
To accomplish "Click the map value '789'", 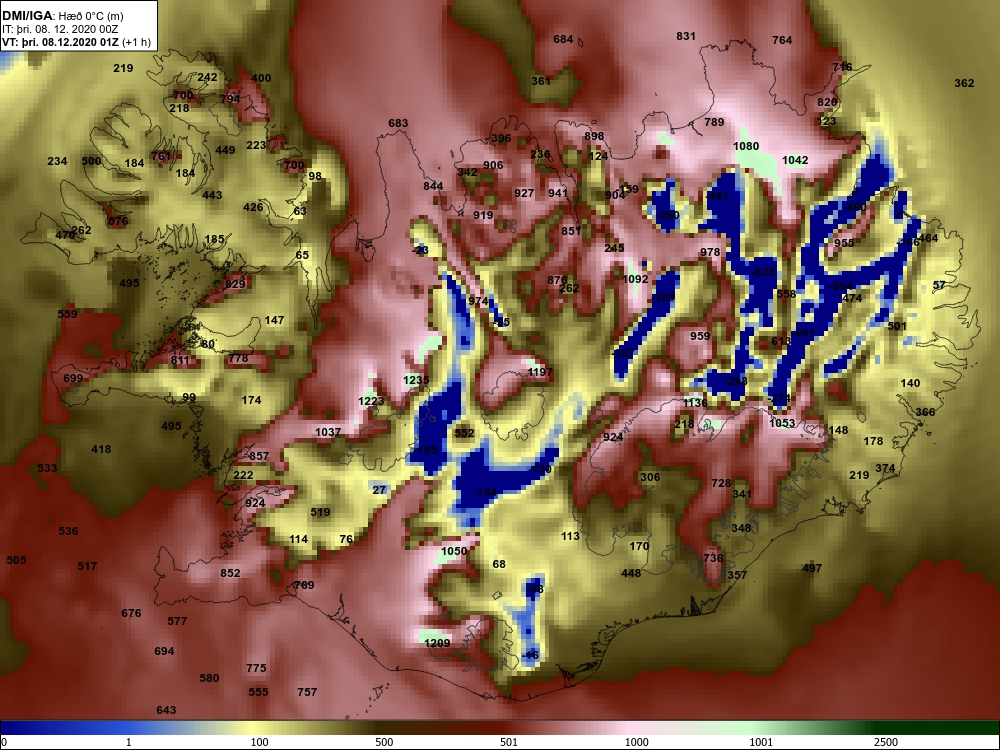I will 714,122.
